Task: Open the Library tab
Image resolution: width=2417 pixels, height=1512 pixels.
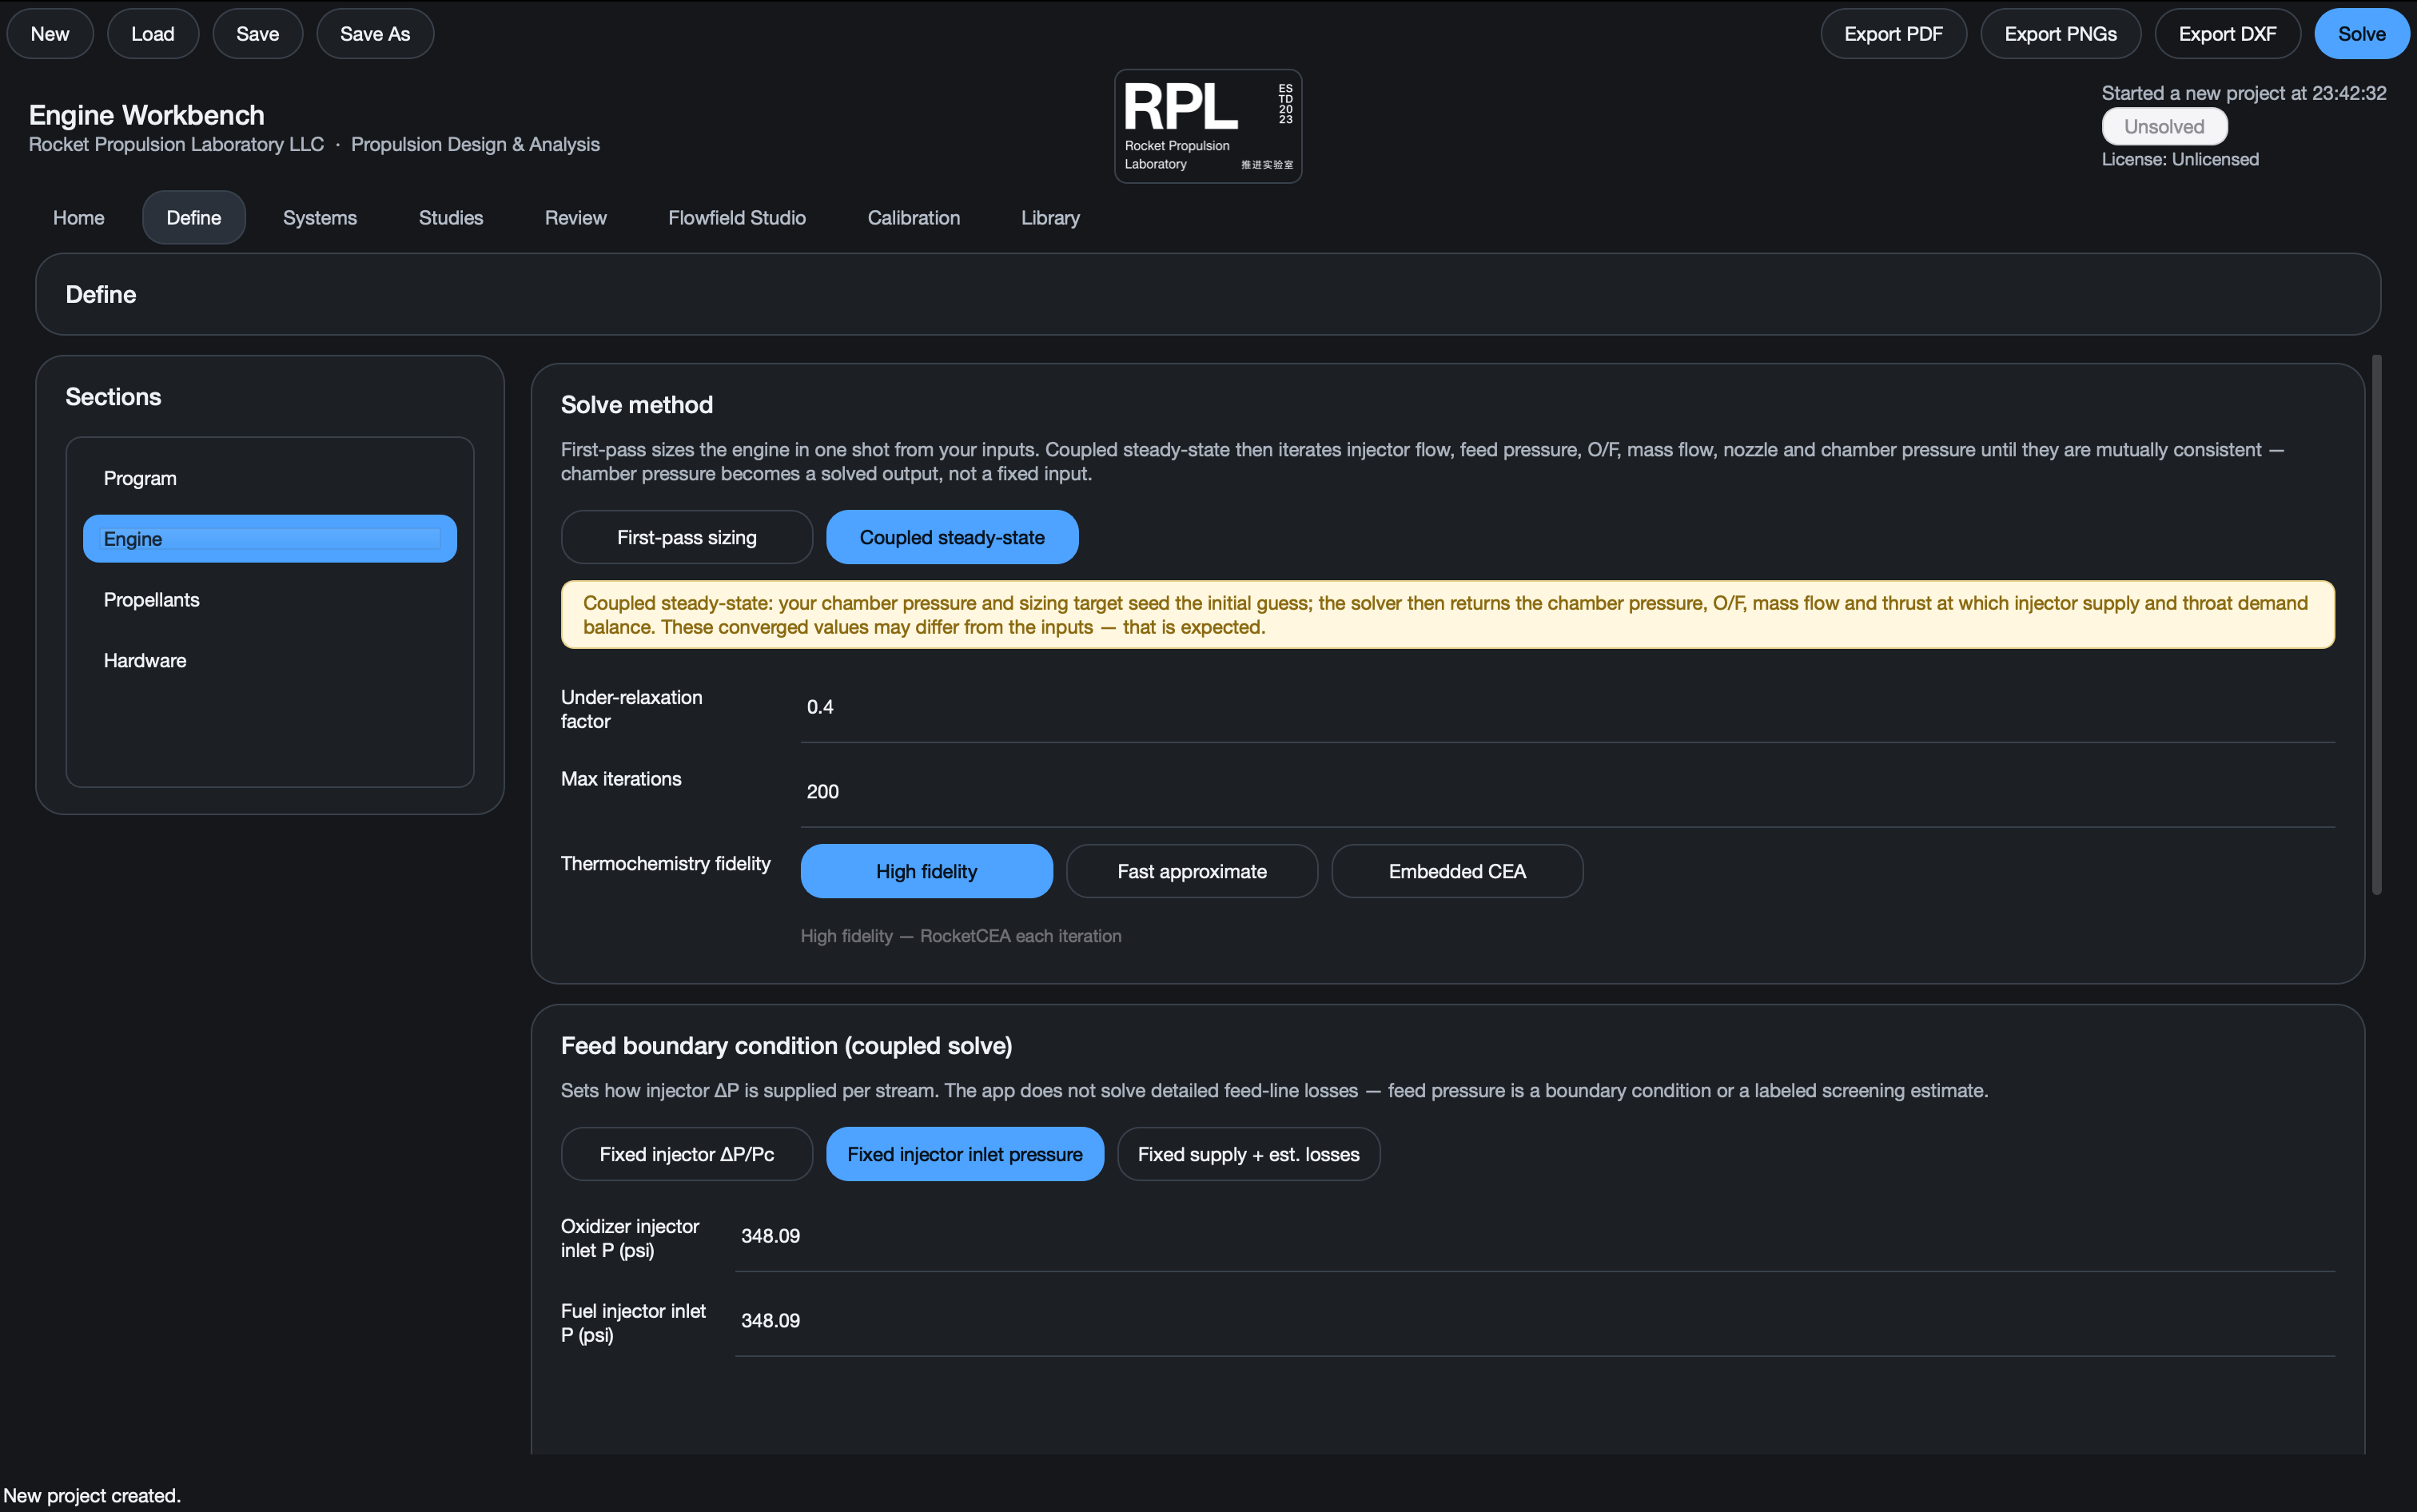Action: coord(1050,217)
